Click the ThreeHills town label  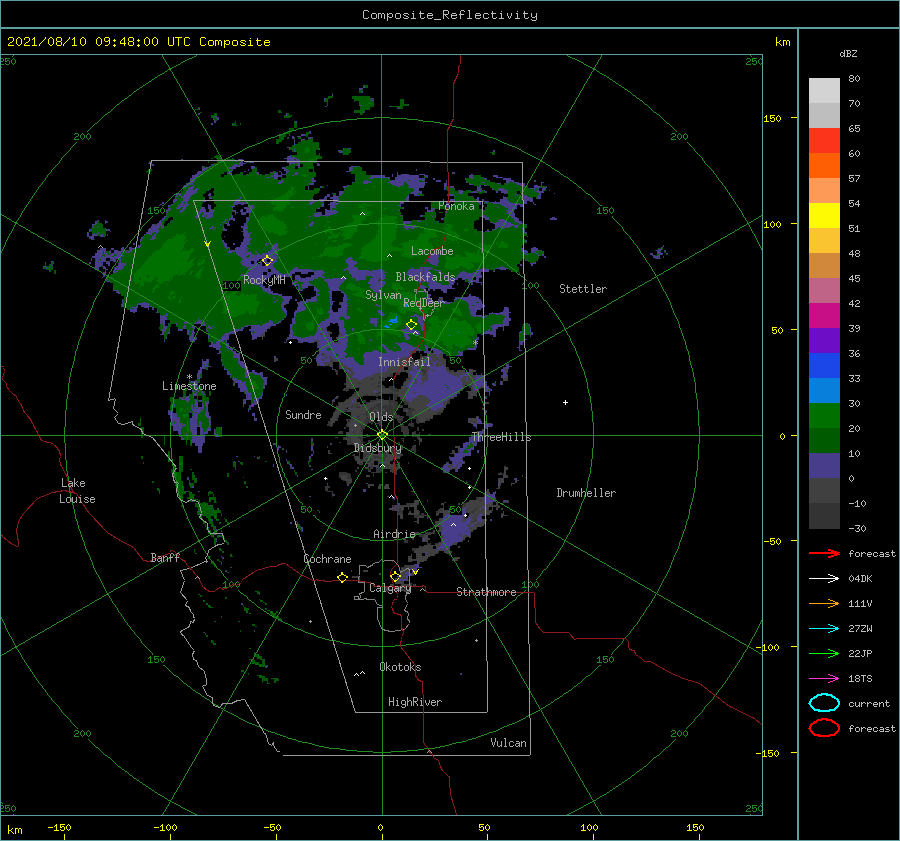[501, 437]
